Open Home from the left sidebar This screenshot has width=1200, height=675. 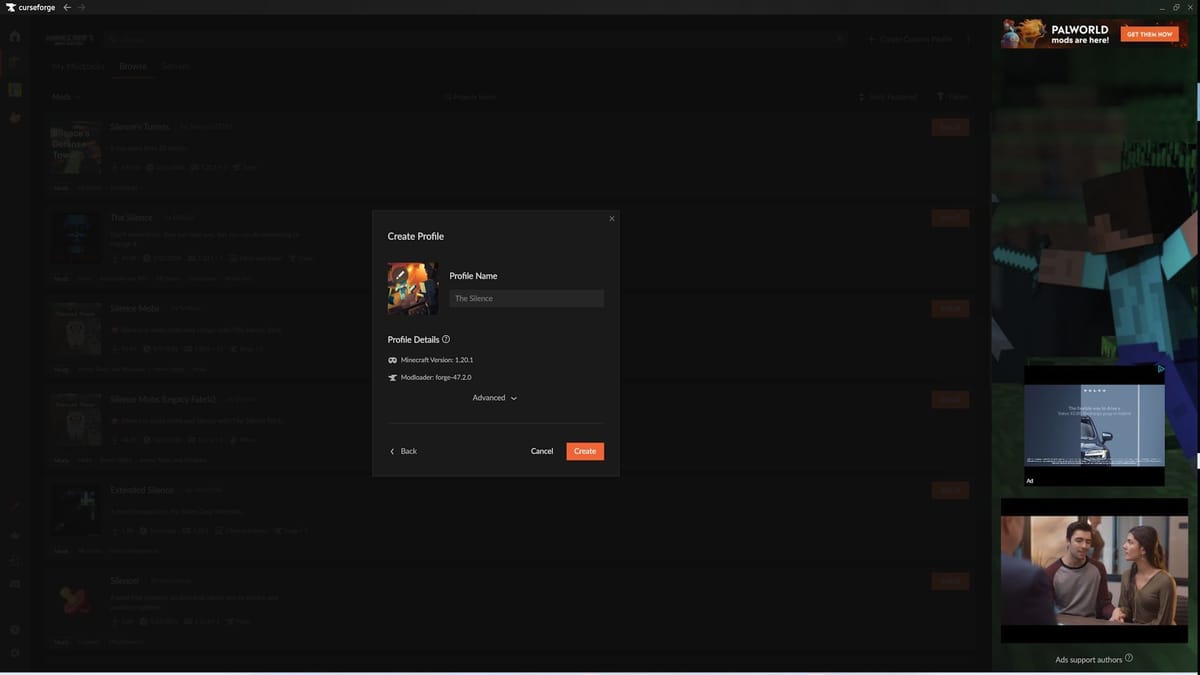point(15,37)
